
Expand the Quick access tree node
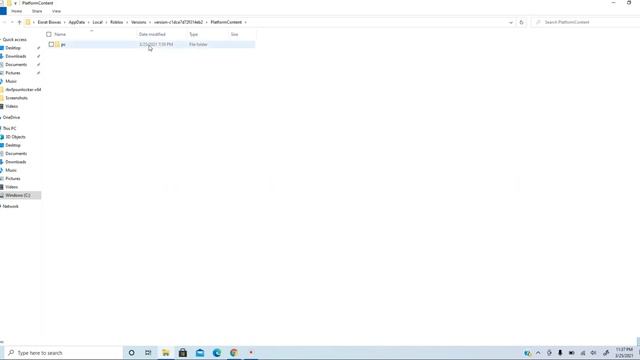coord(1,40)
